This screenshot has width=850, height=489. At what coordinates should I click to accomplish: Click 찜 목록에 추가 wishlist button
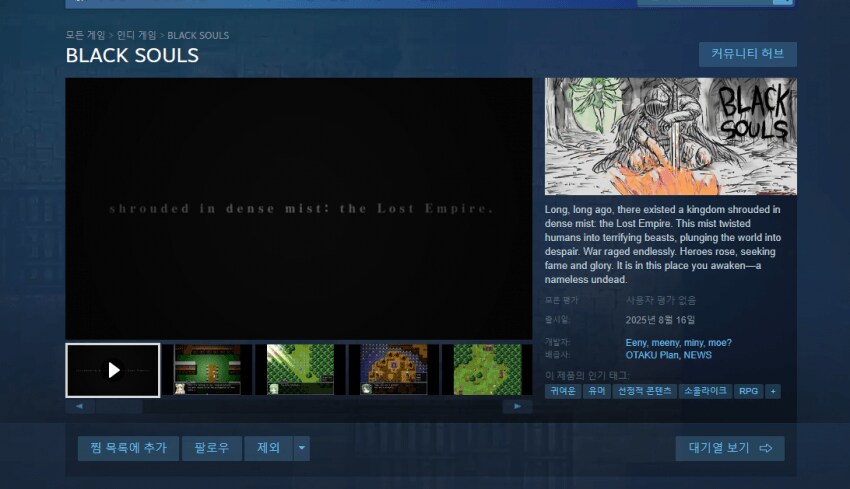pyautogui.click(x=128, y=448)
